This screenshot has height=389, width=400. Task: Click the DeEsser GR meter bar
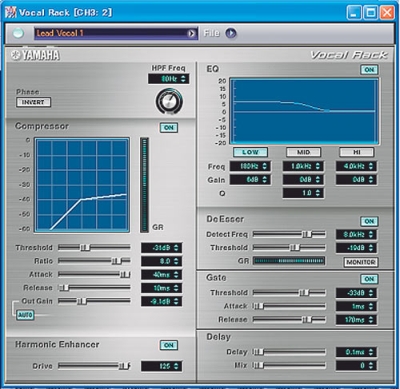pos(289,261)
